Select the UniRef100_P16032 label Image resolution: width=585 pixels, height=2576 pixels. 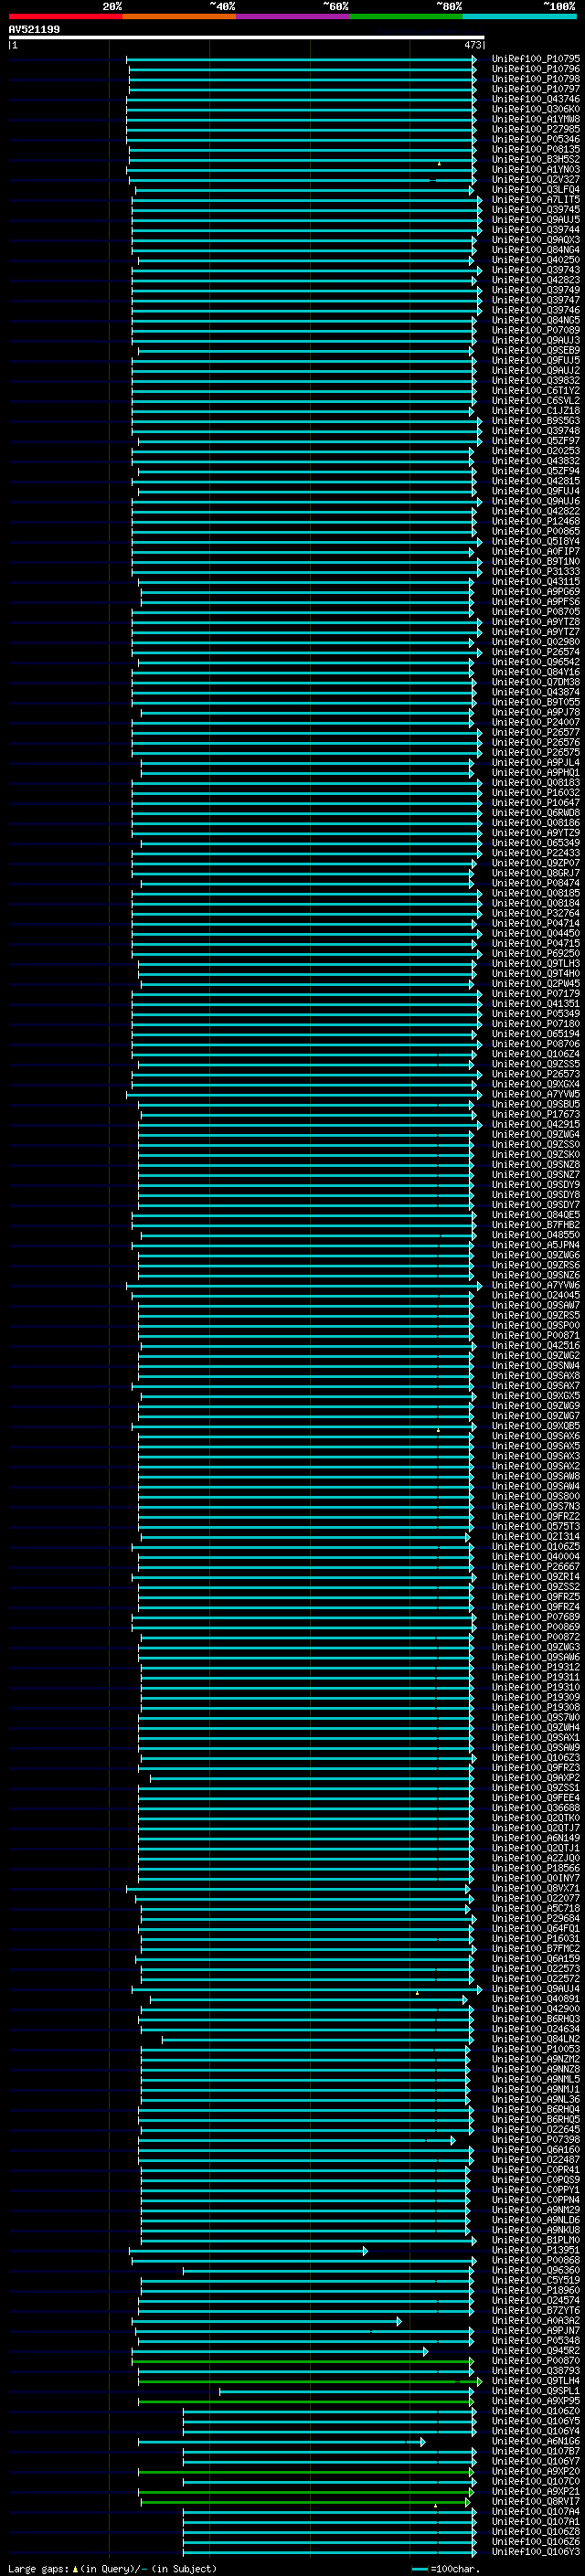point(535,793)
